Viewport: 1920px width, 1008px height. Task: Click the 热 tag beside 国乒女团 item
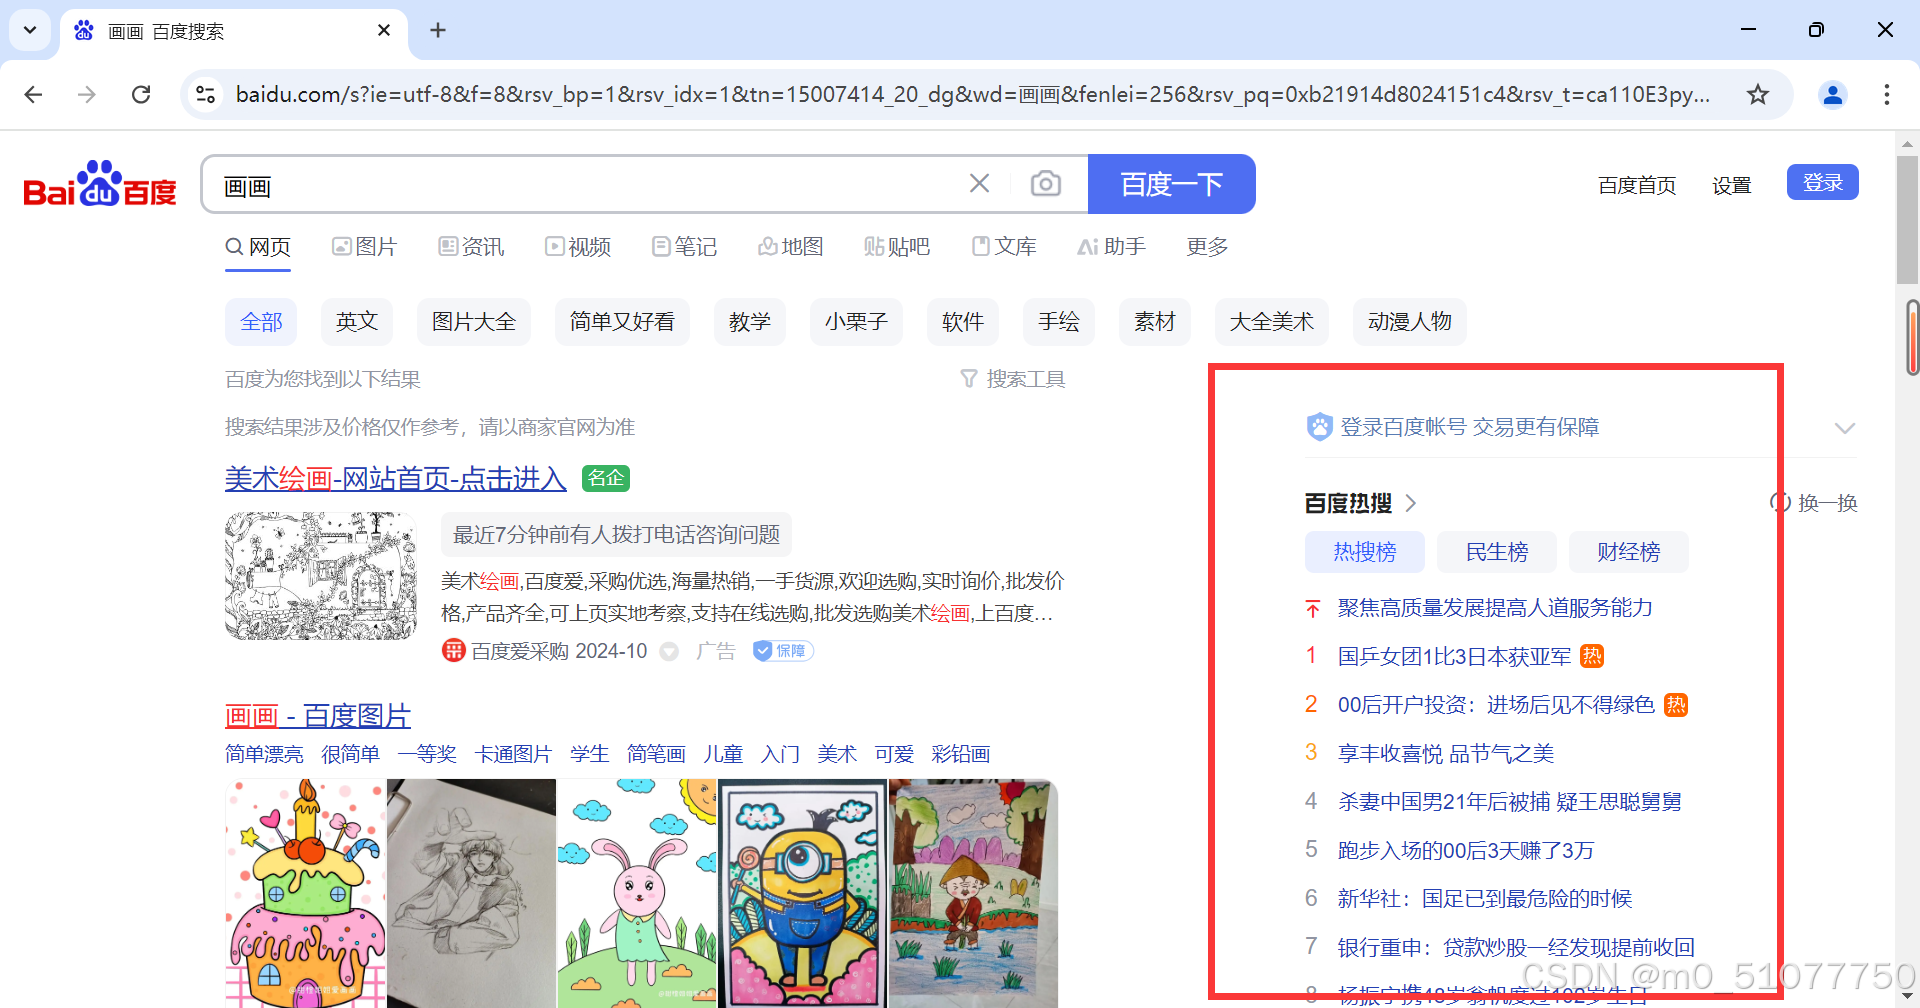(1592, 656)
